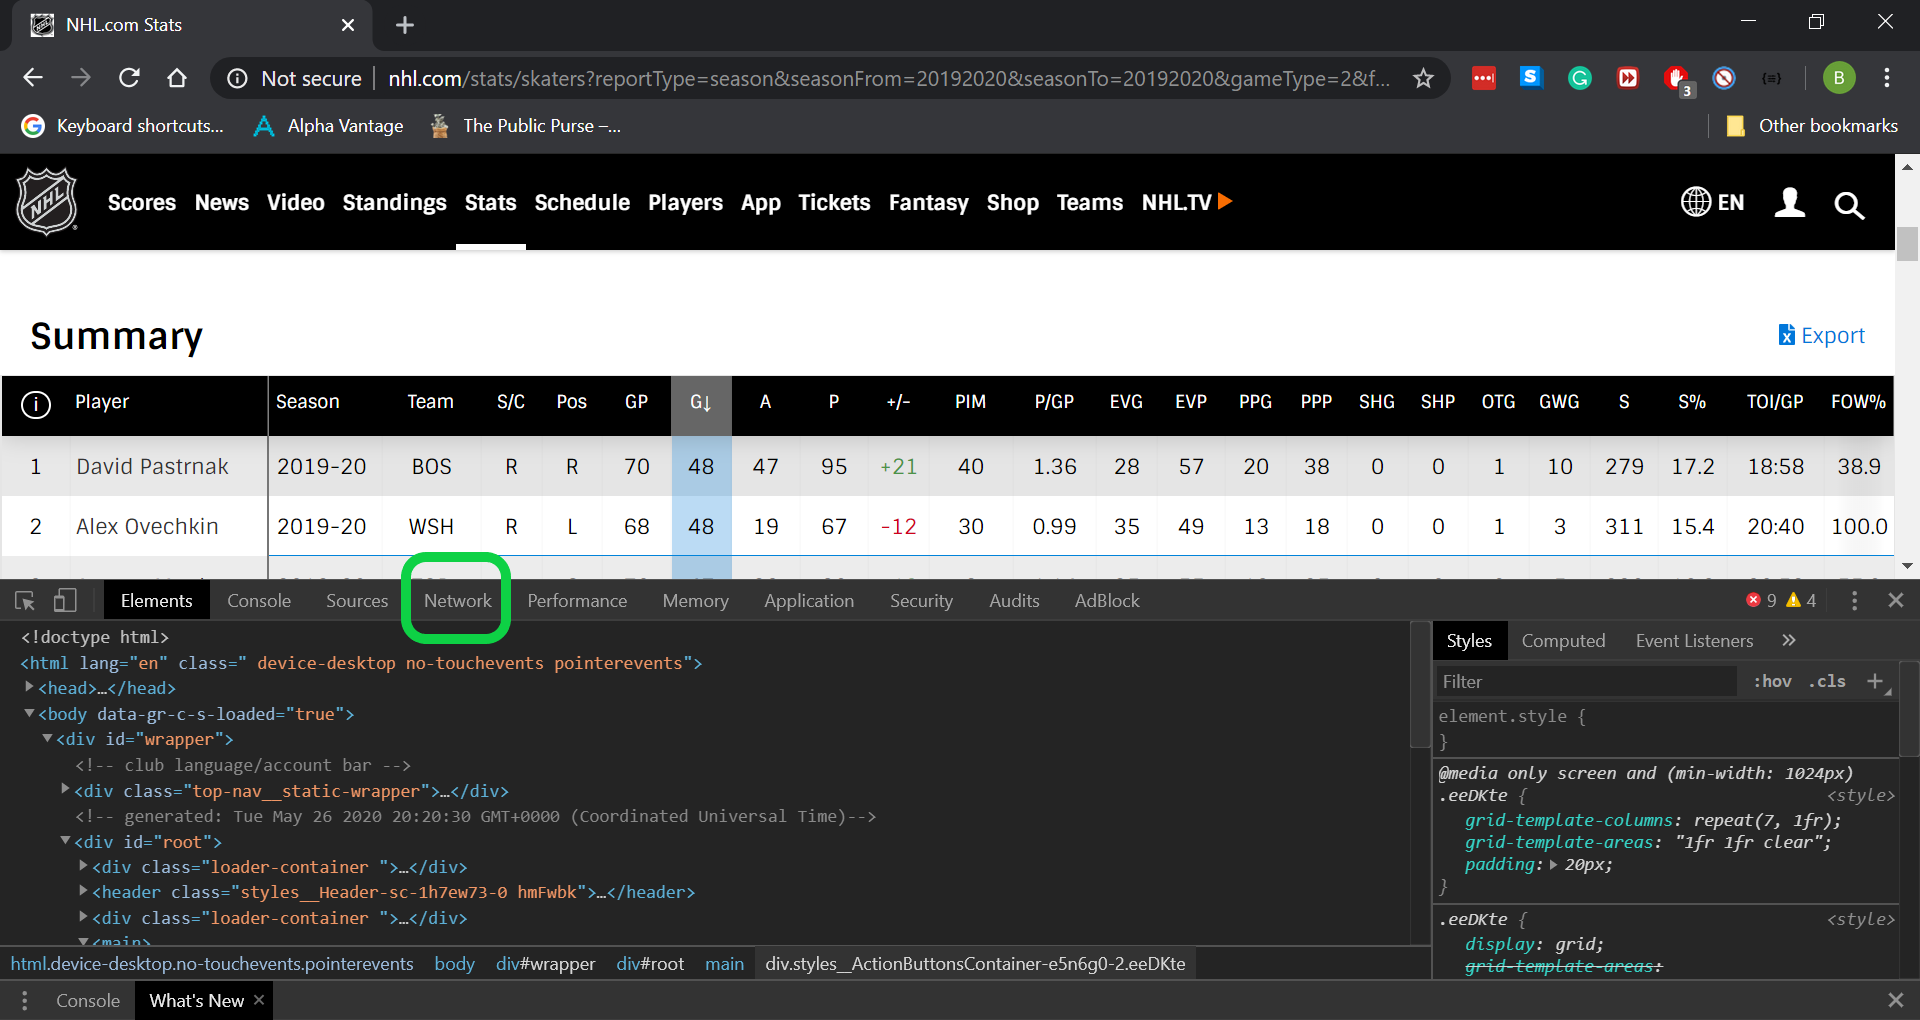Close the bottom DevTools drawer
Screen dimensions: 1920x1020
[1895, 1000]
